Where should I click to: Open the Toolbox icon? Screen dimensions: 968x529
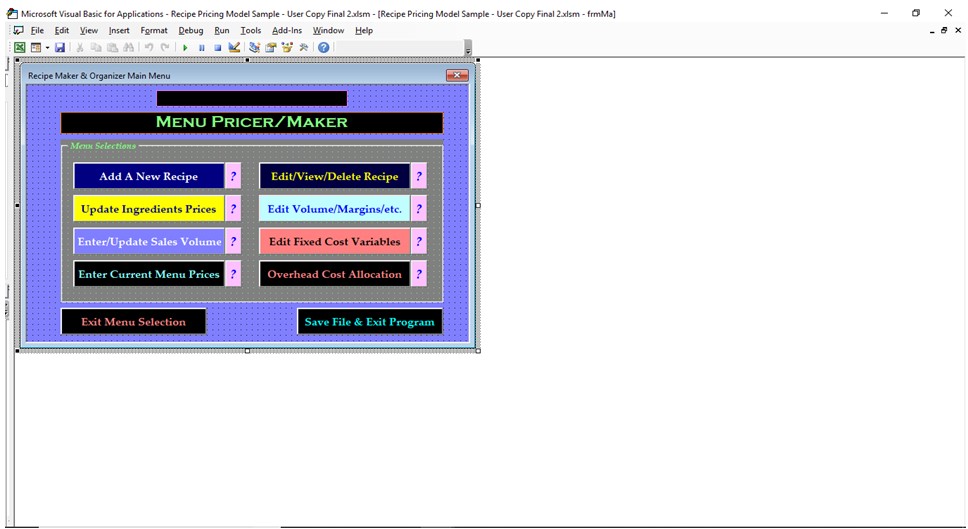coord(303,47)
